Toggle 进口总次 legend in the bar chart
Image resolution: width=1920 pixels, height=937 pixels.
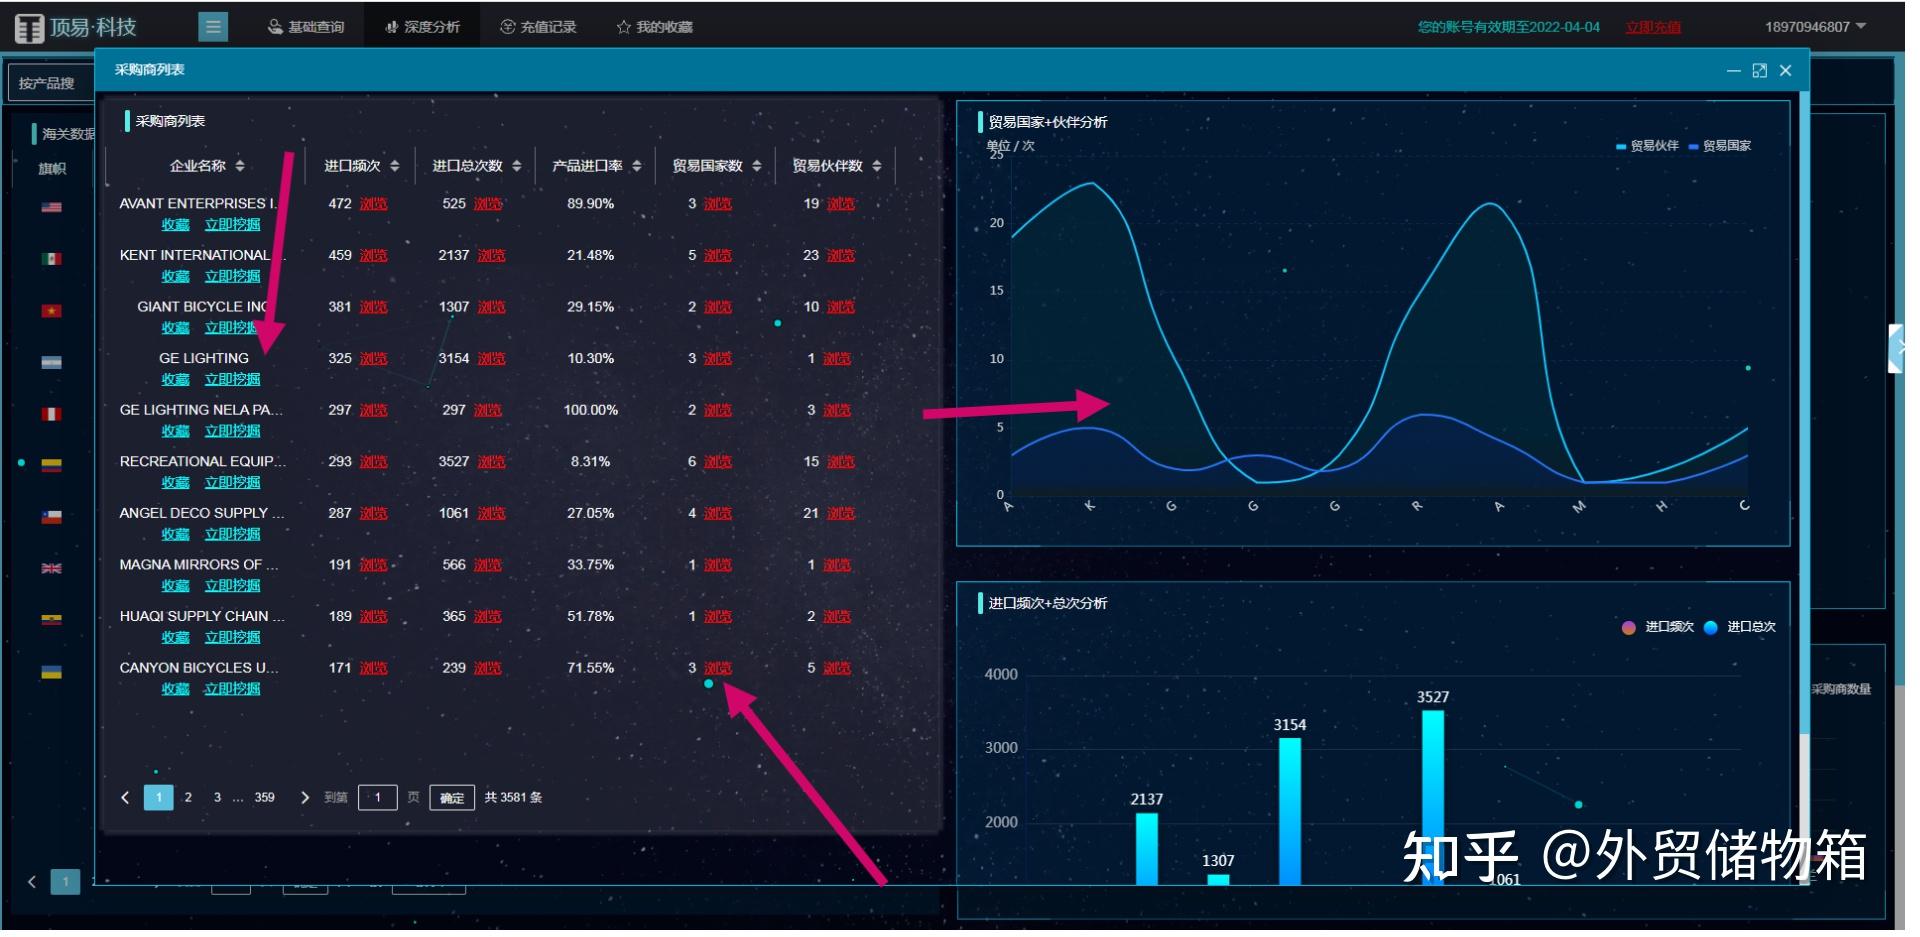[x=1741, y=628]
